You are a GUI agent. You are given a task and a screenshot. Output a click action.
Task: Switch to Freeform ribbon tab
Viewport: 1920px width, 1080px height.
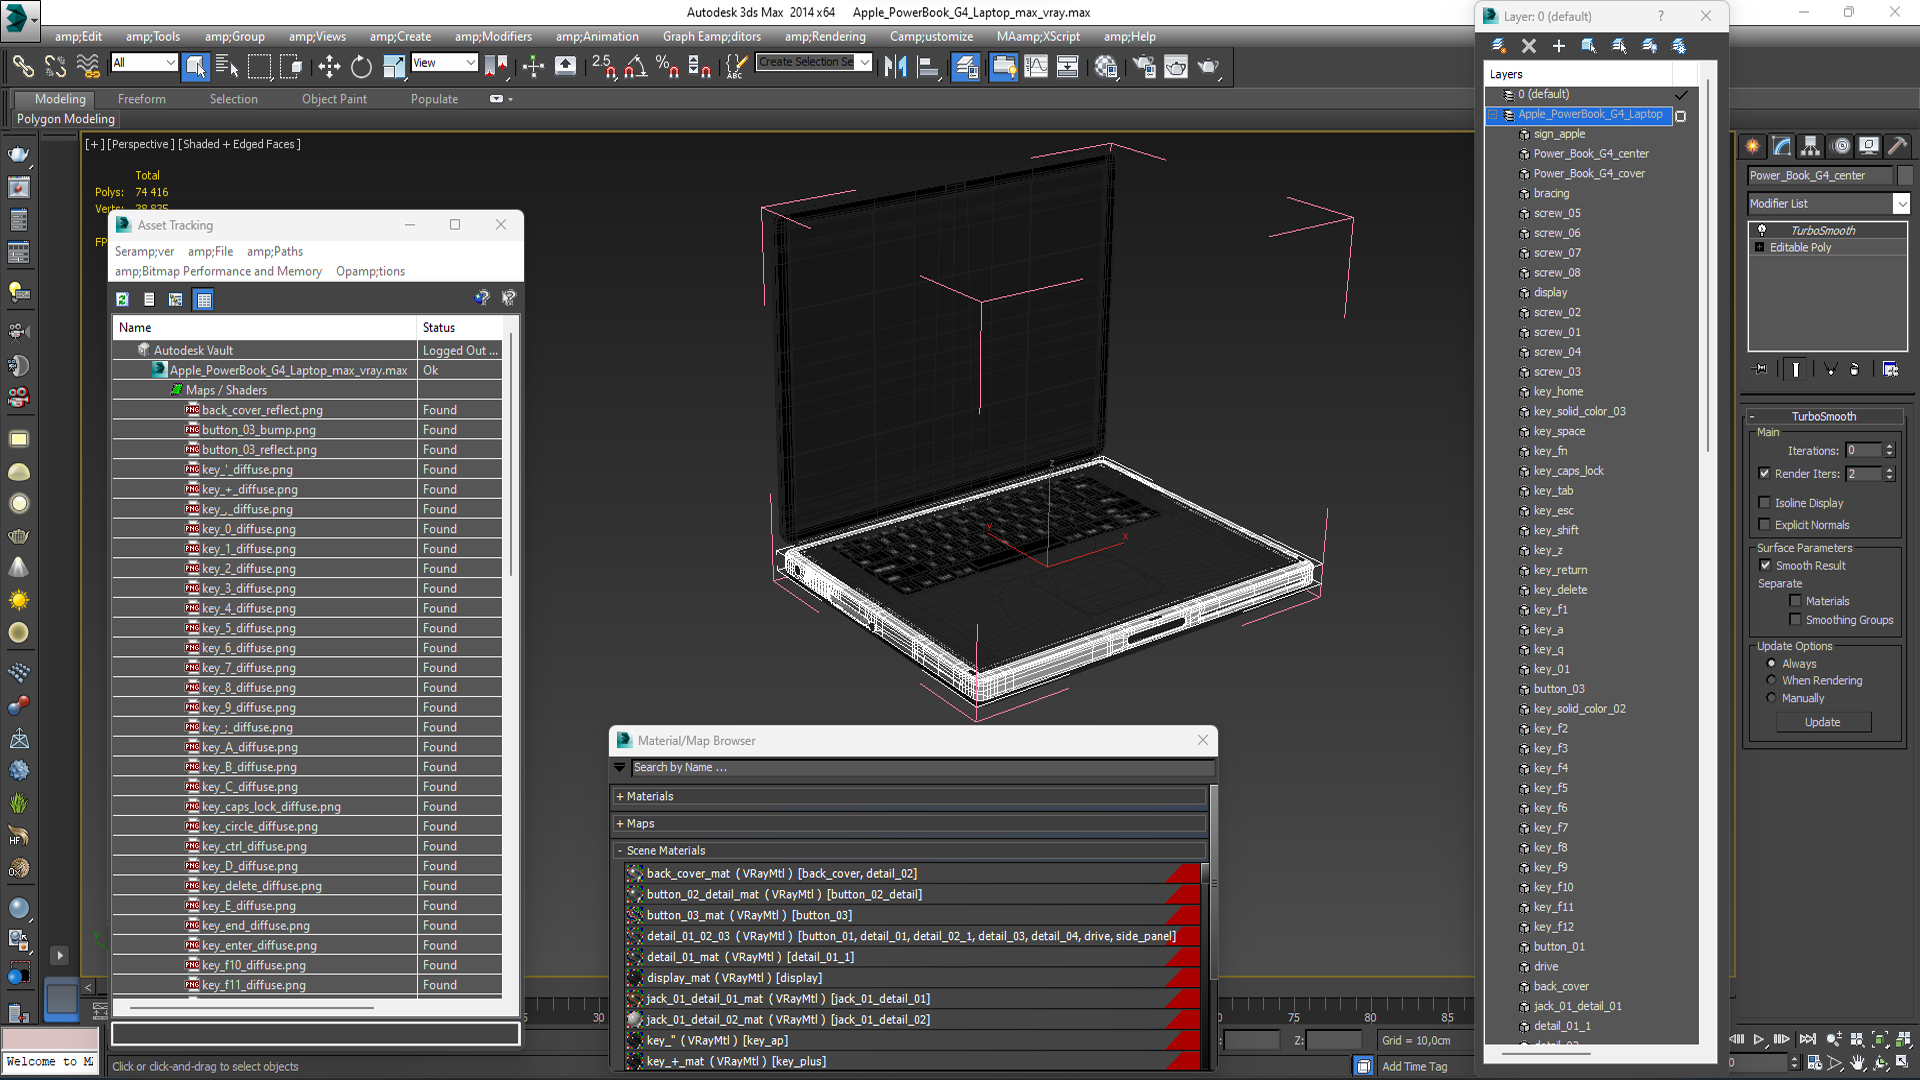pos(142,99)
